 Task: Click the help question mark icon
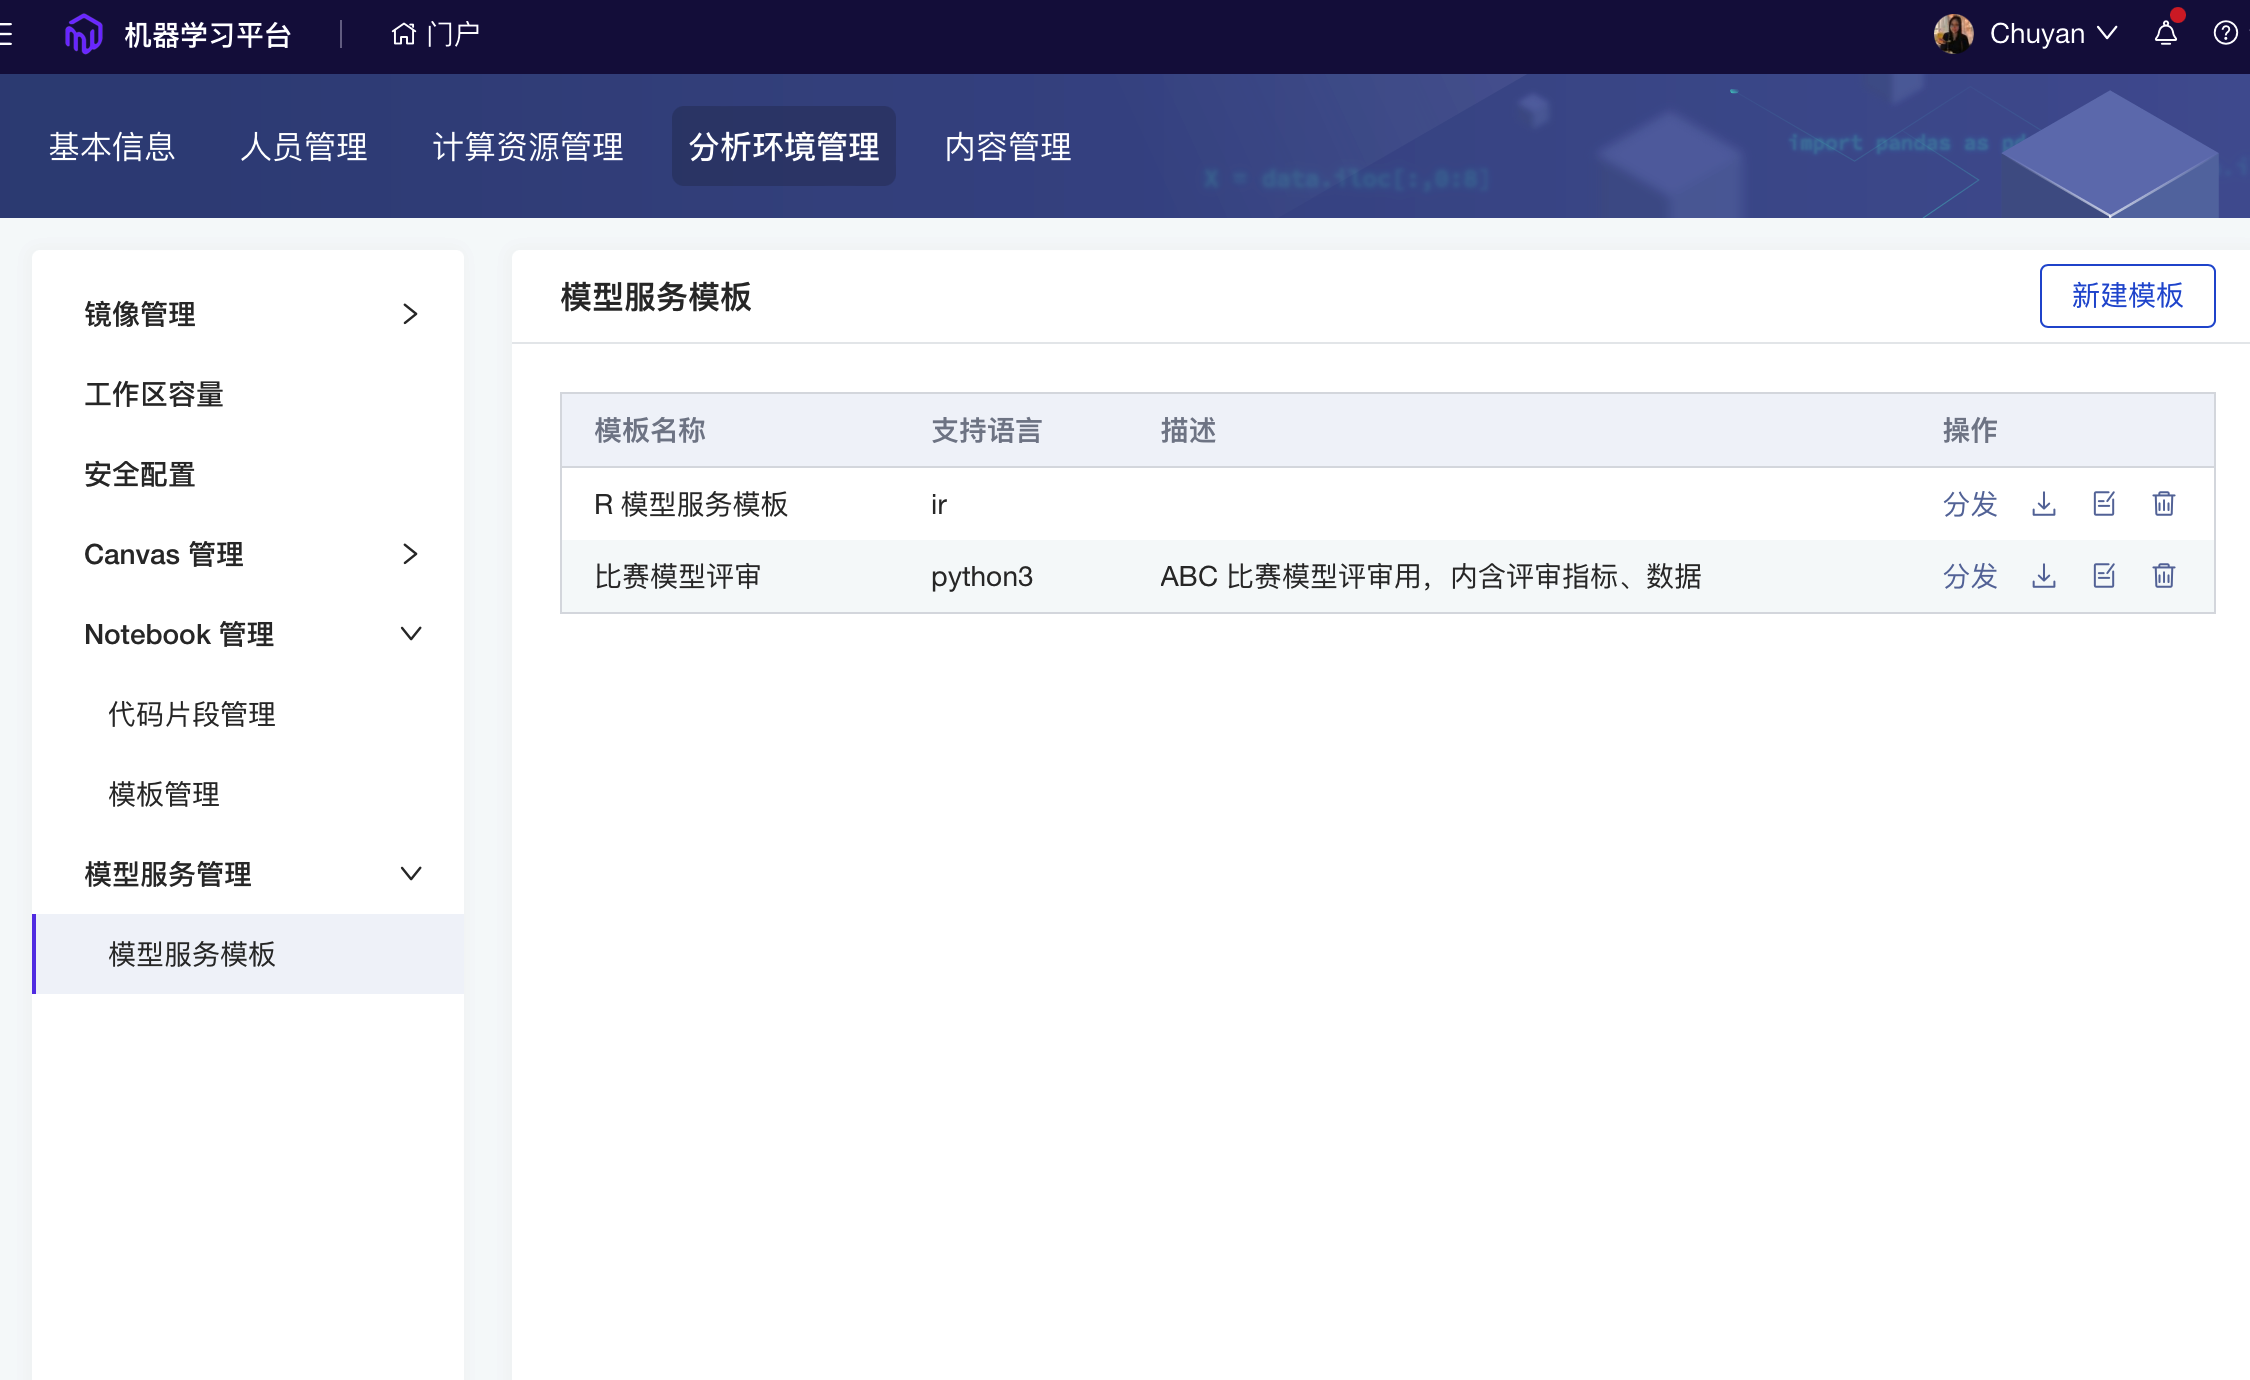2225,34
